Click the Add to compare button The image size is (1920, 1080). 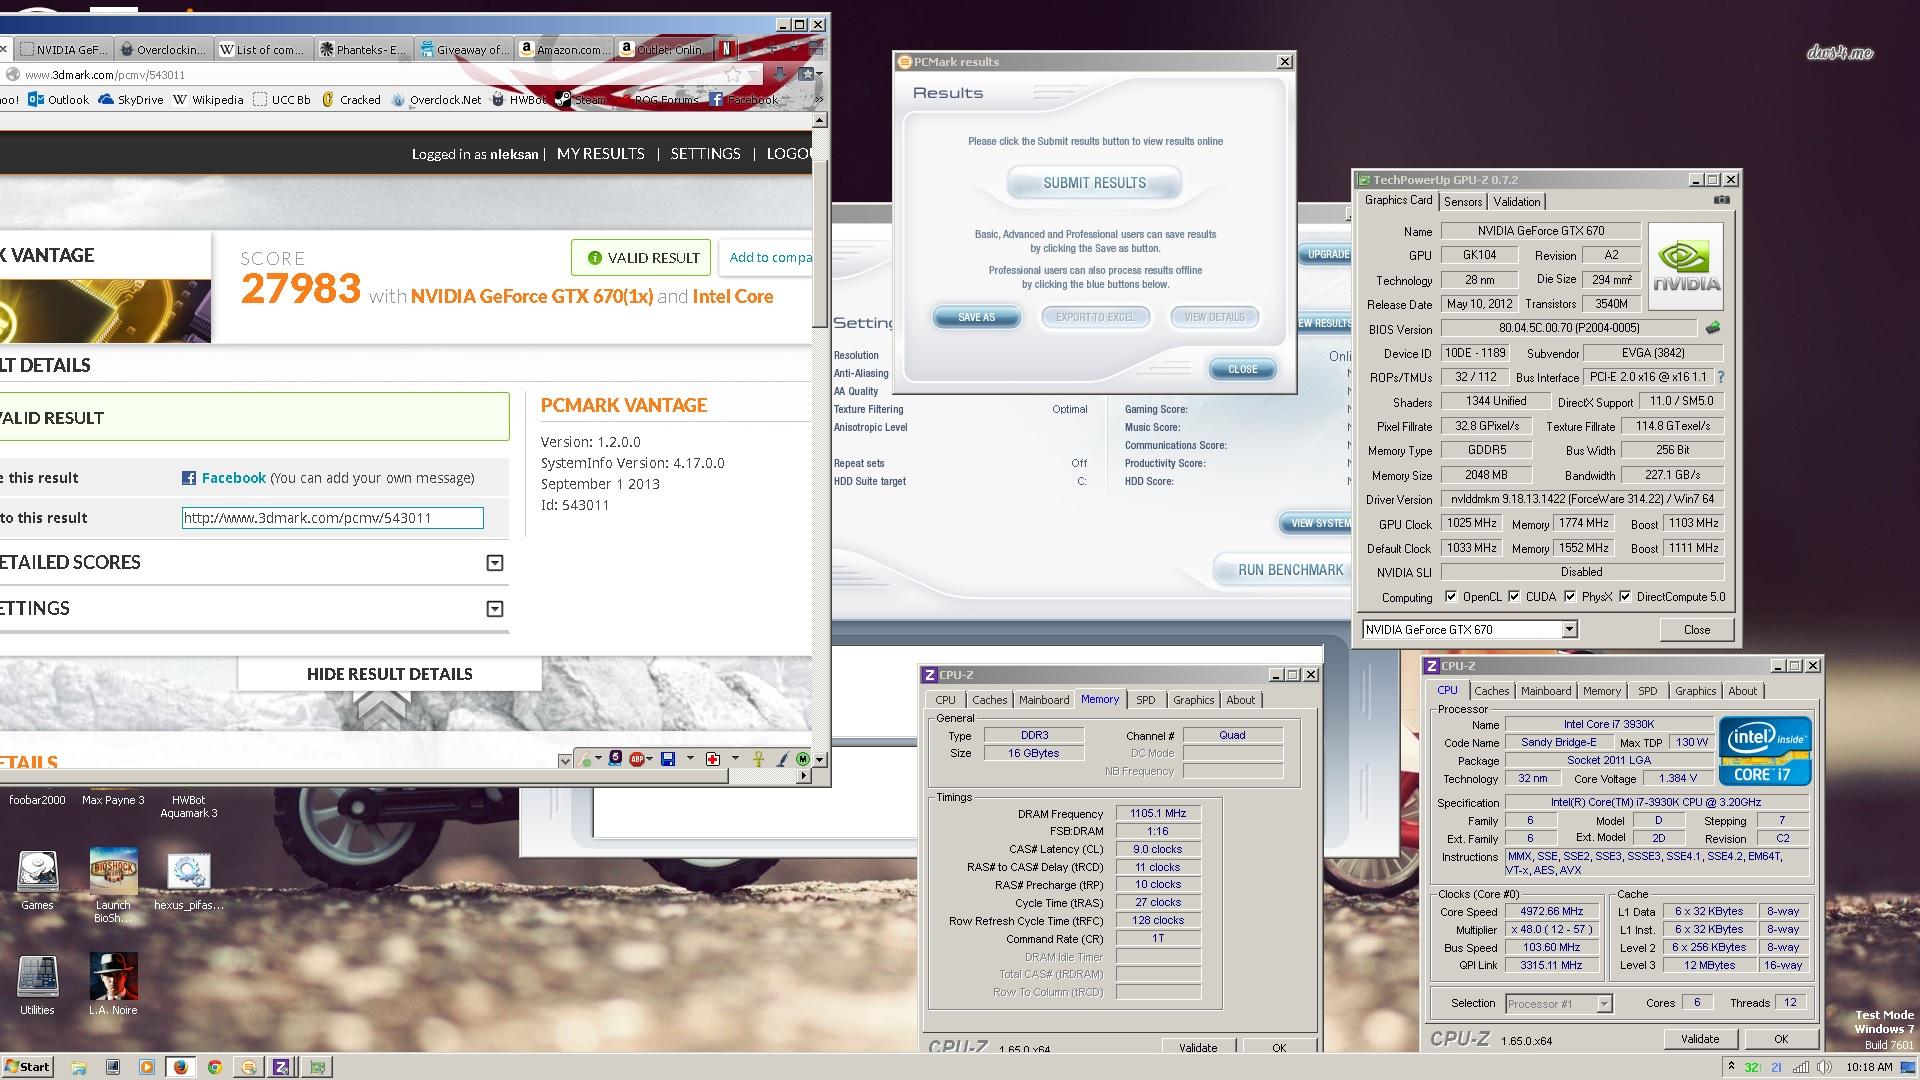coord(766,257)
